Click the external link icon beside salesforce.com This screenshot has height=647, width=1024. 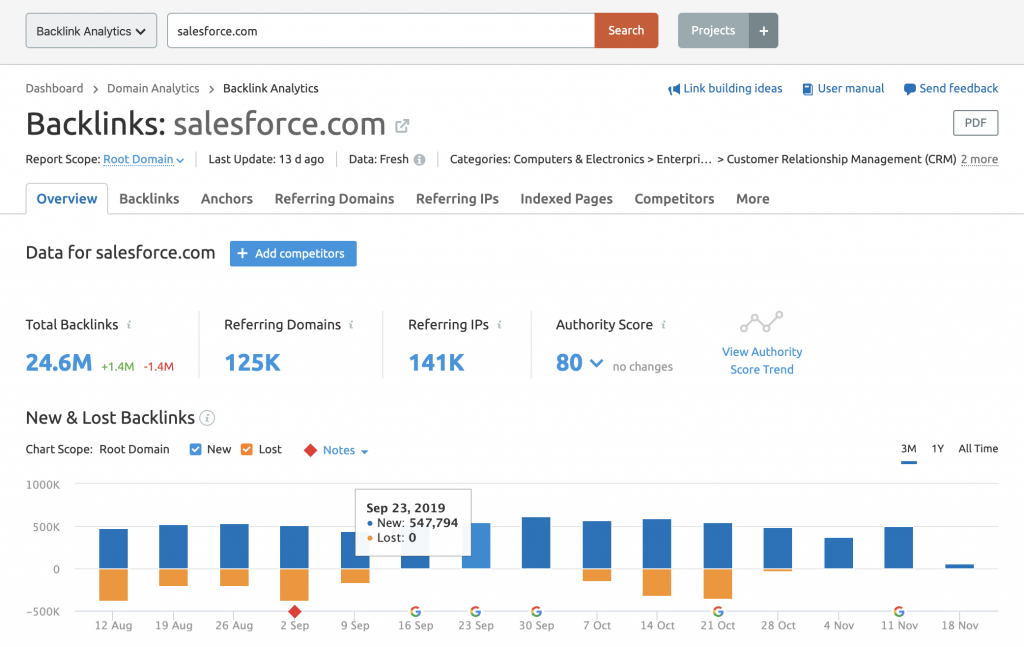402,126
